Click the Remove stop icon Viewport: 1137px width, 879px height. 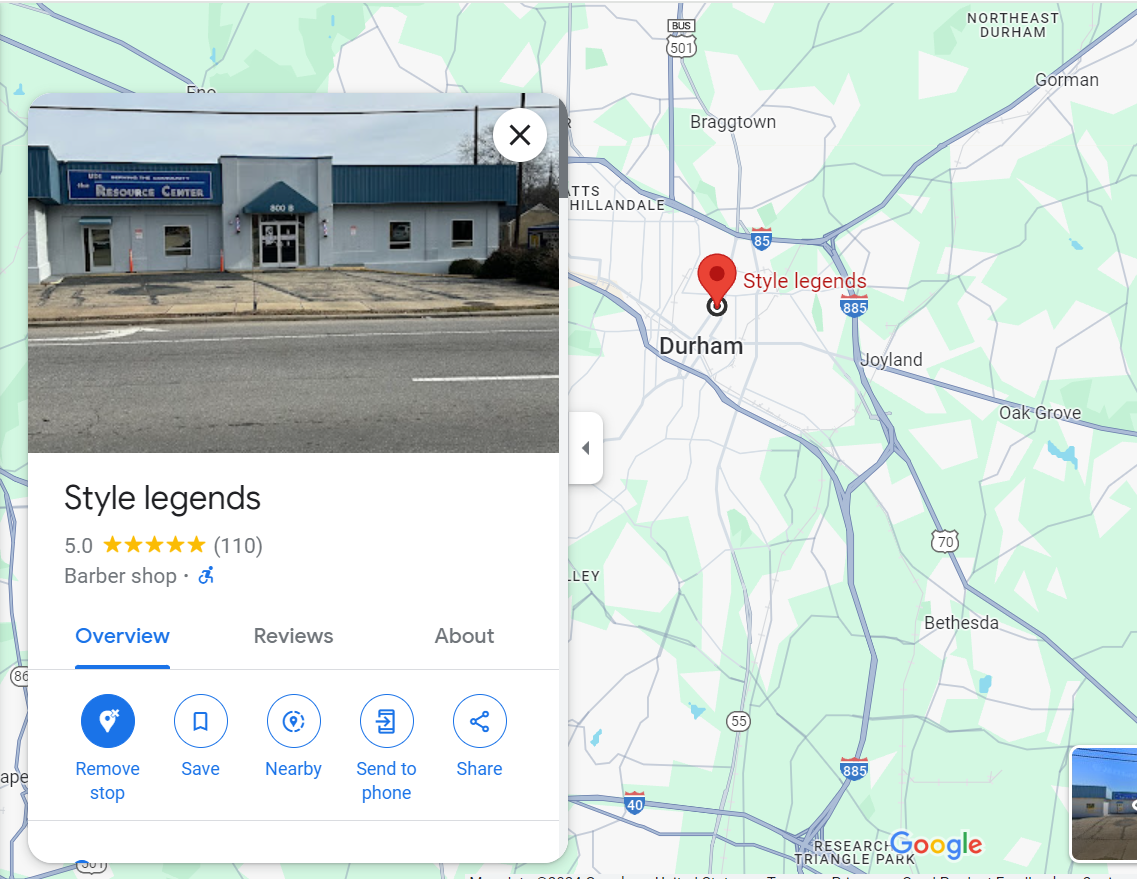click(107, 721)
